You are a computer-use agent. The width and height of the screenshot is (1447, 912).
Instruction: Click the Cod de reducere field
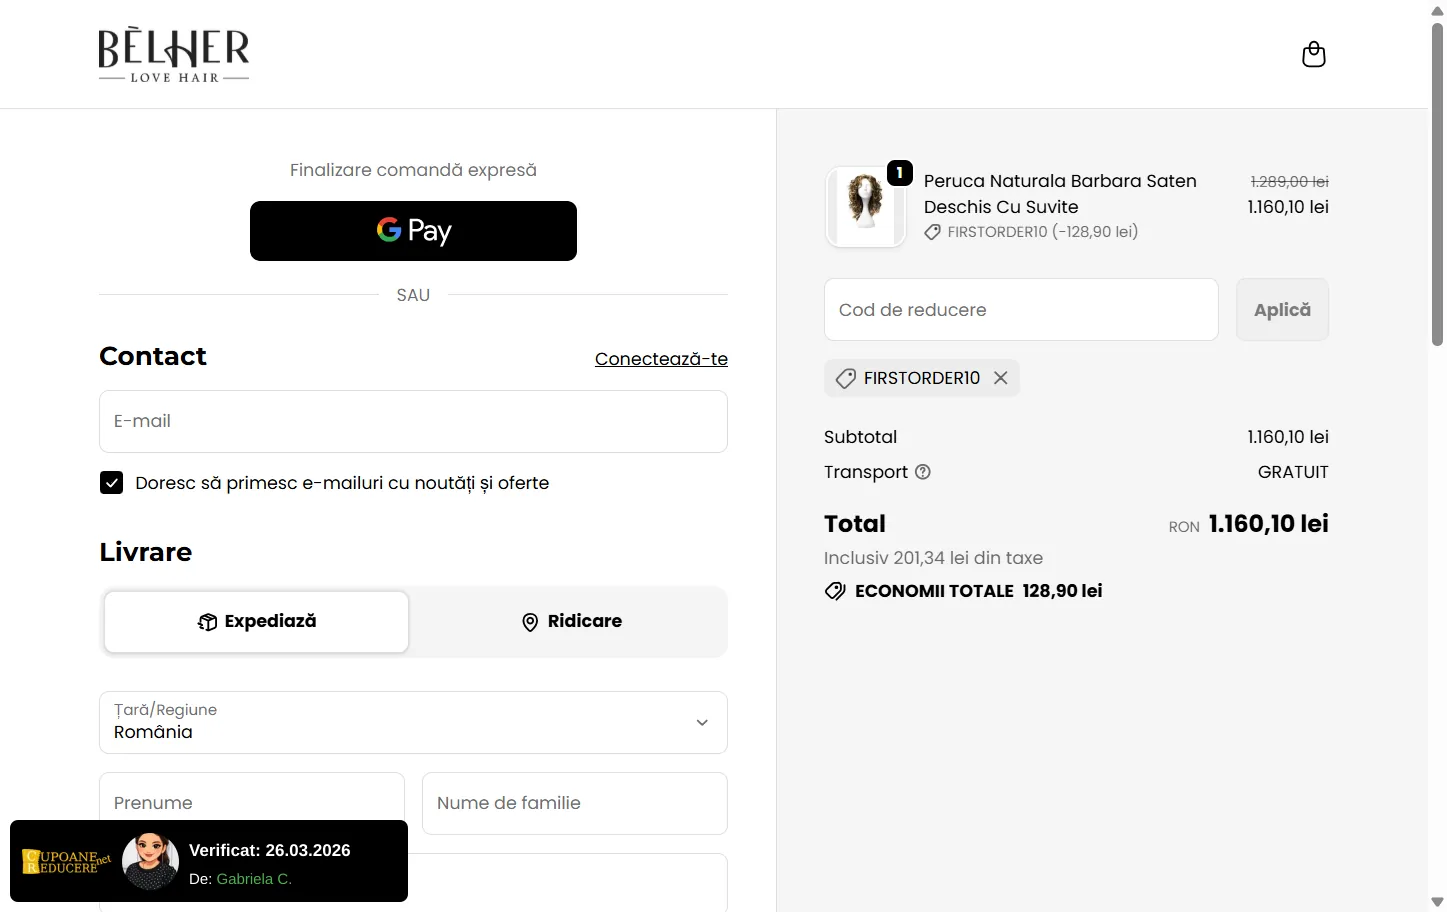[1020, 310]
